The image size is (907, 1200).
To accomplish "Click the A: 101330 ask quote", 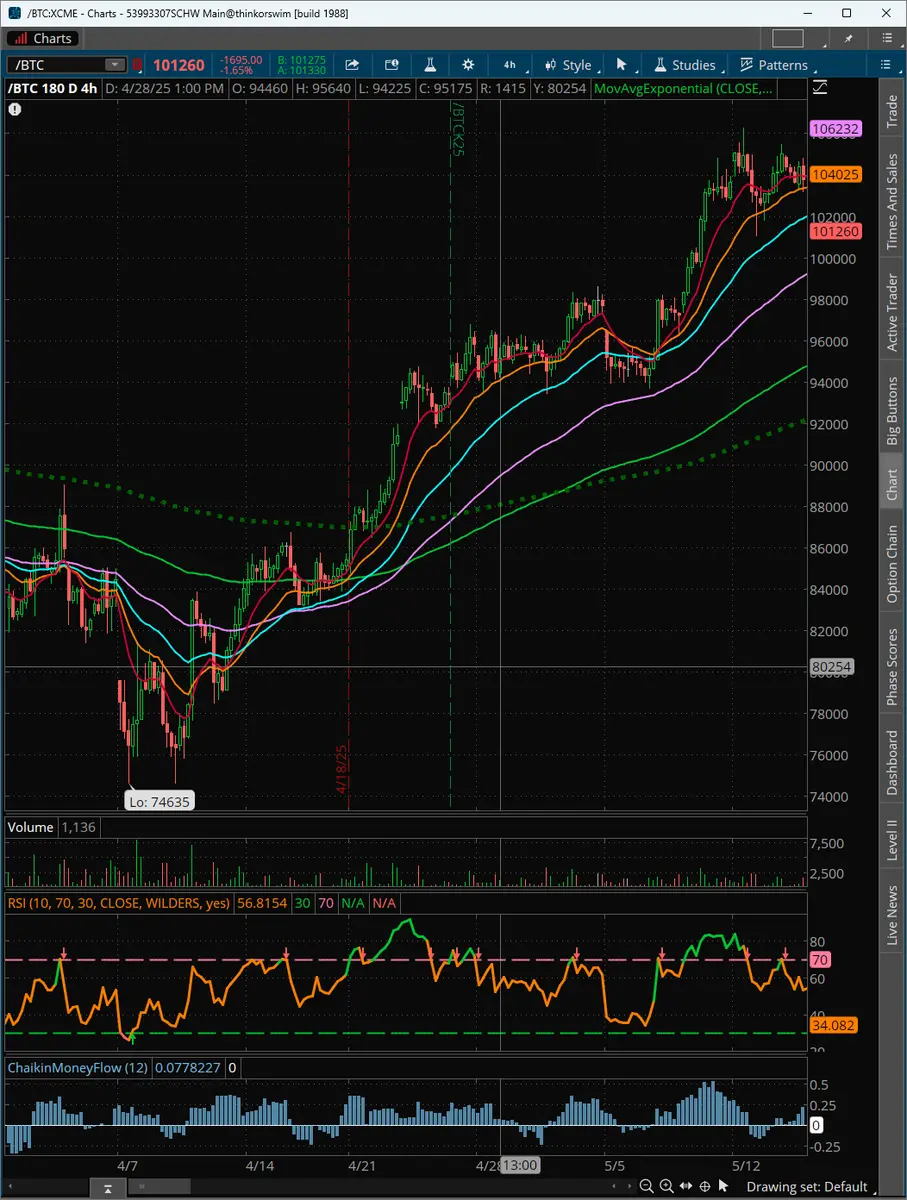I will click(302, 71).
